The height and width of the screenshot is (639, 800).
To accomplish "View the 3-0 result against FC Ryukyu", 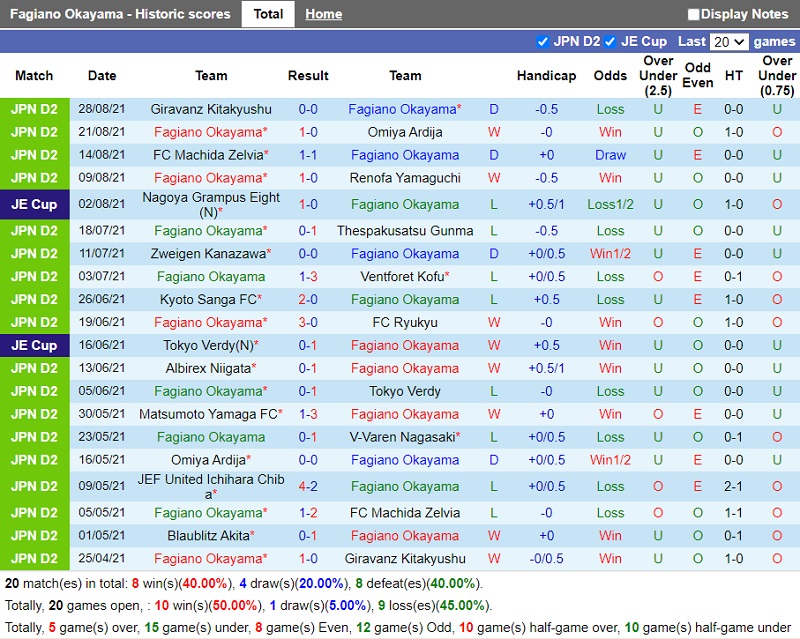I will pyautogui.click(x=308, y=322).
